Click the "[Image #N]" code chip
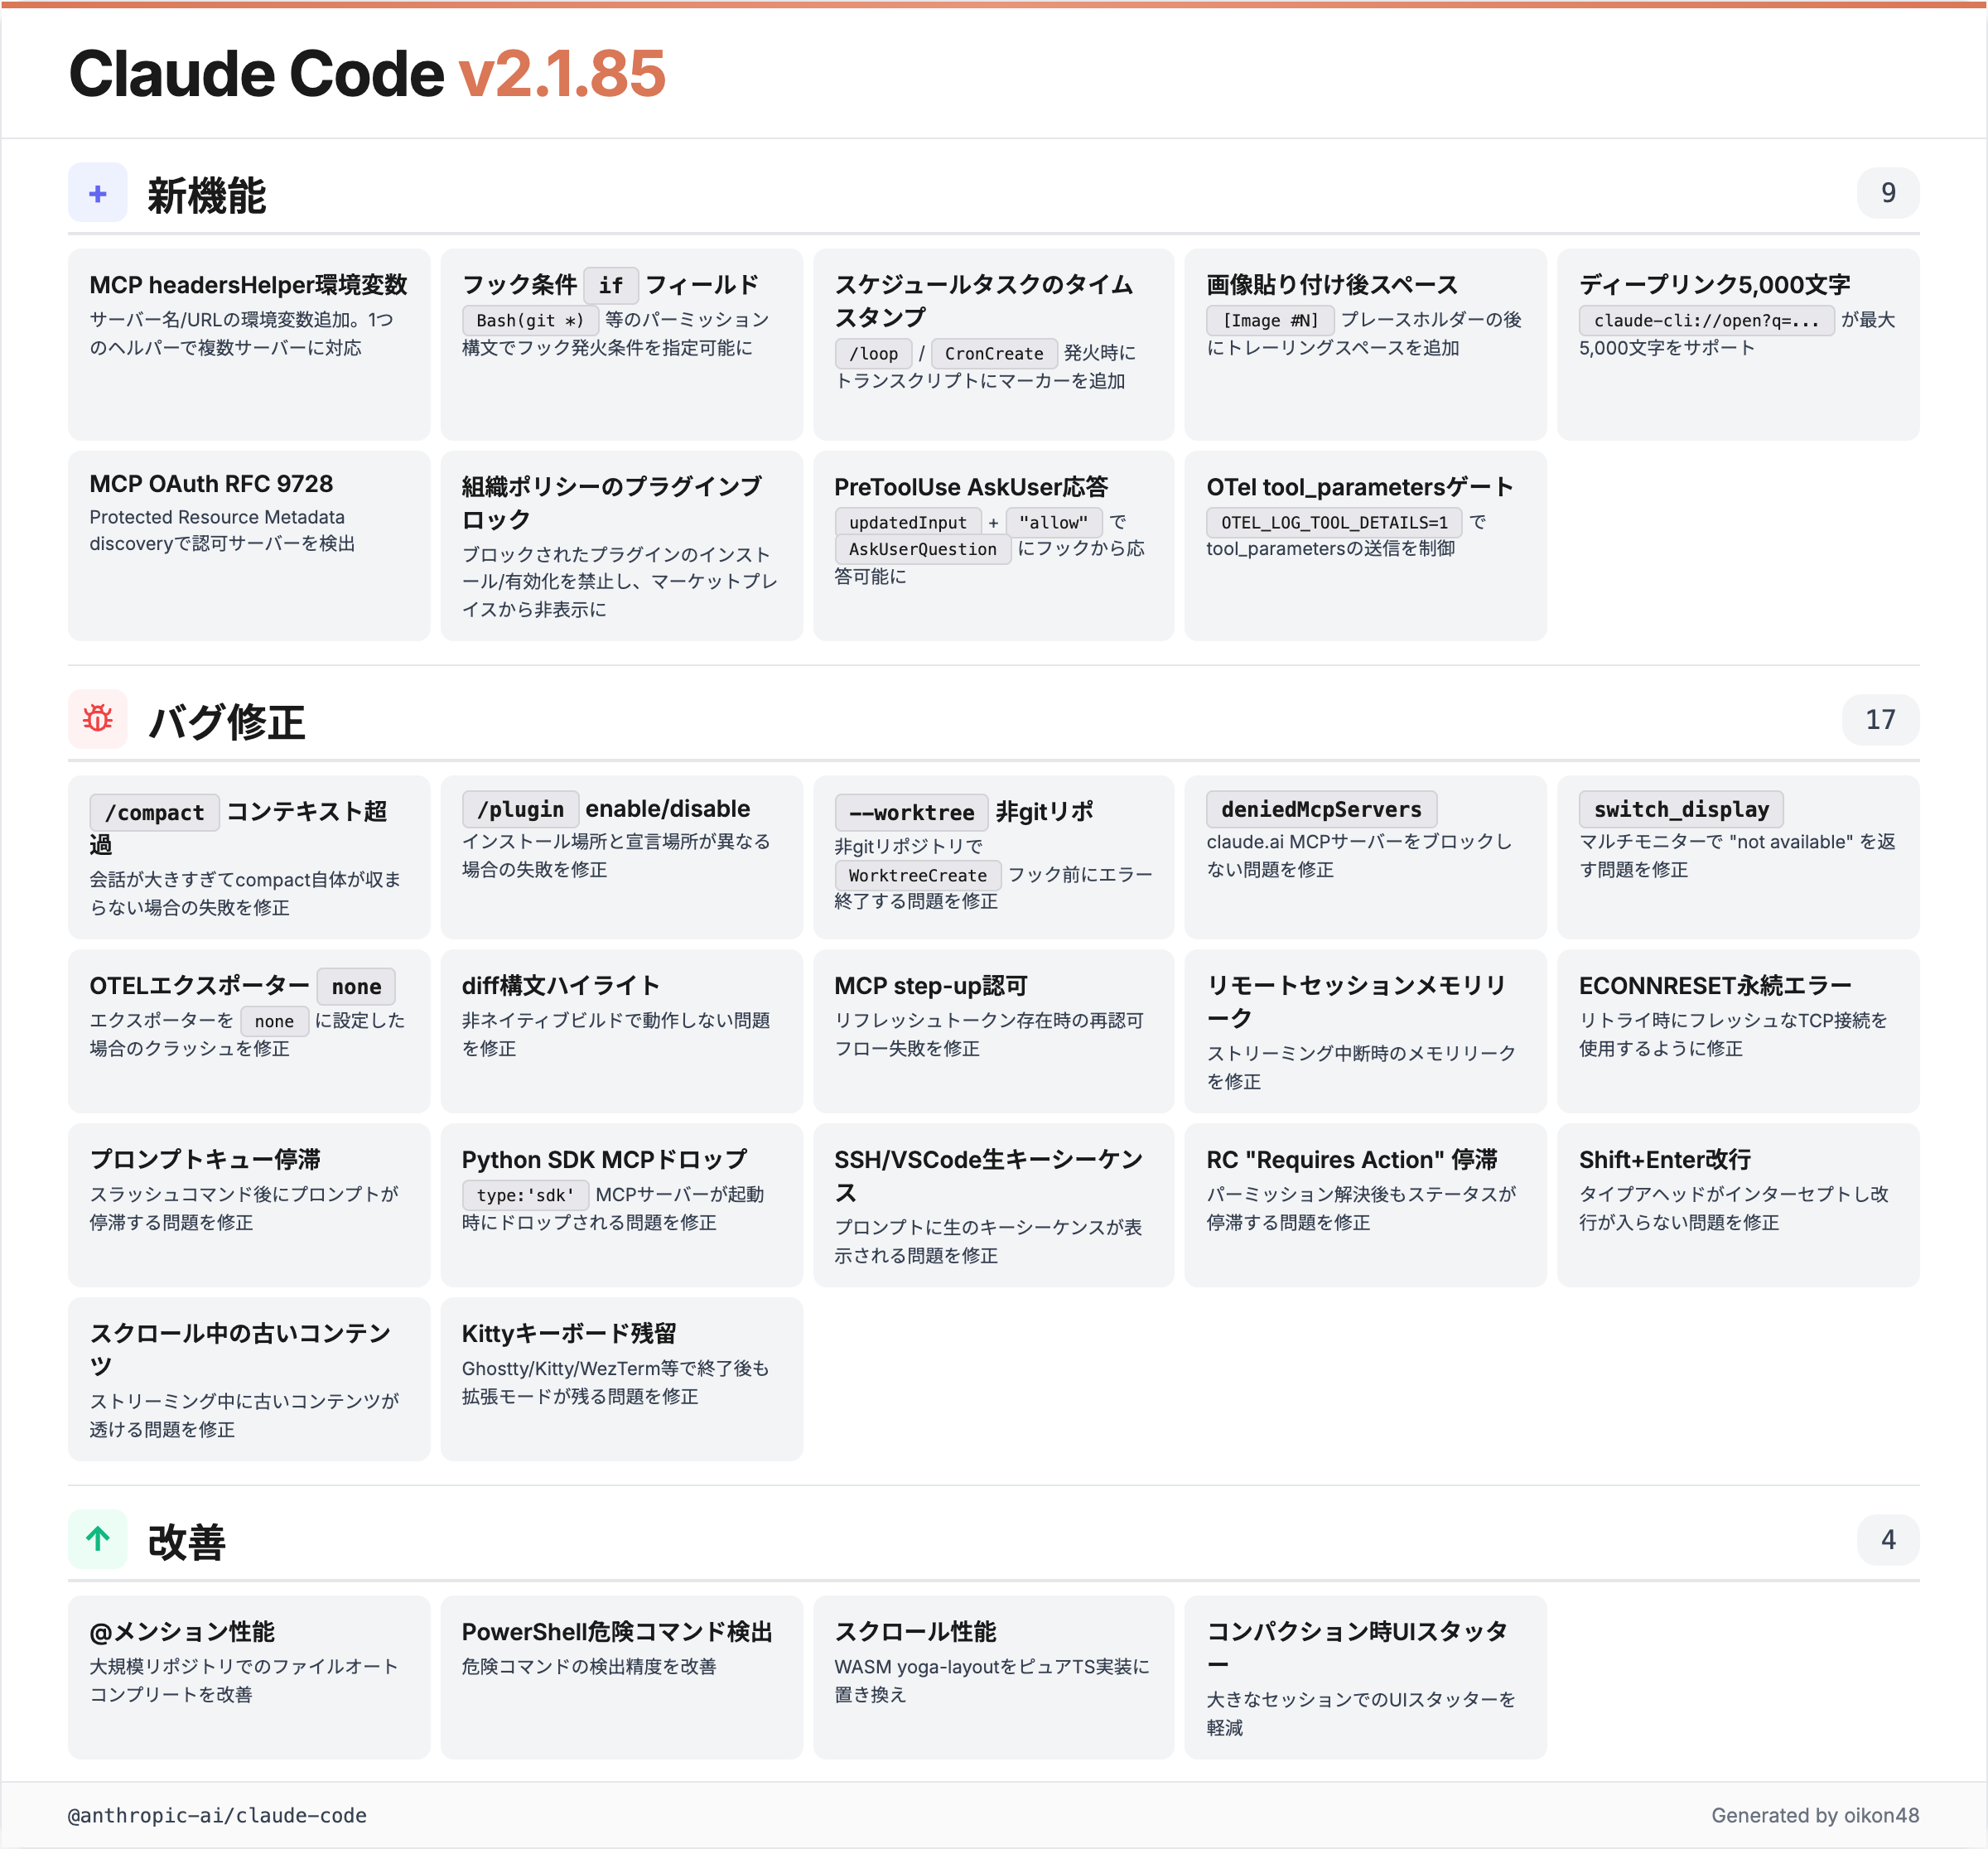Image resolution: width=1988 pixels, height=1849 pixels. (1270, 320)
